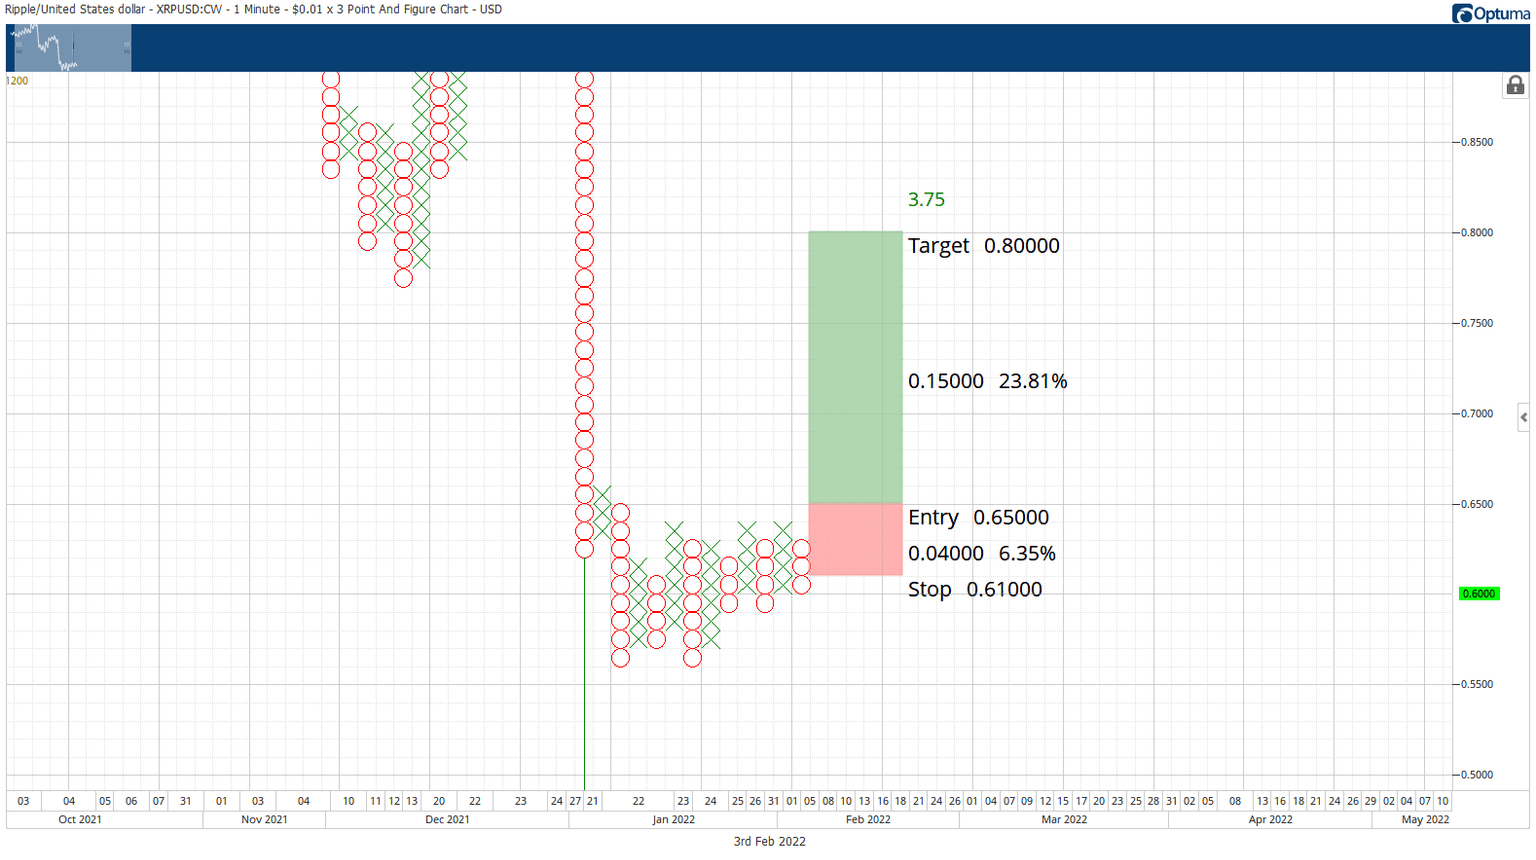
Task: Click the 0.5000 price axis label
Action: 1477,775
